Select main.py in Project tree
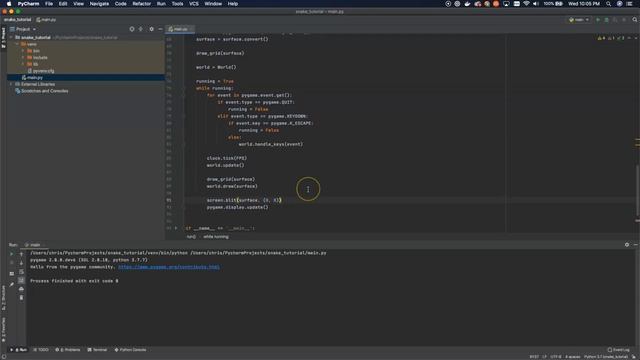The width and height of the screenshot is (640, 360). pyautogui.click(x=86, y=78)
